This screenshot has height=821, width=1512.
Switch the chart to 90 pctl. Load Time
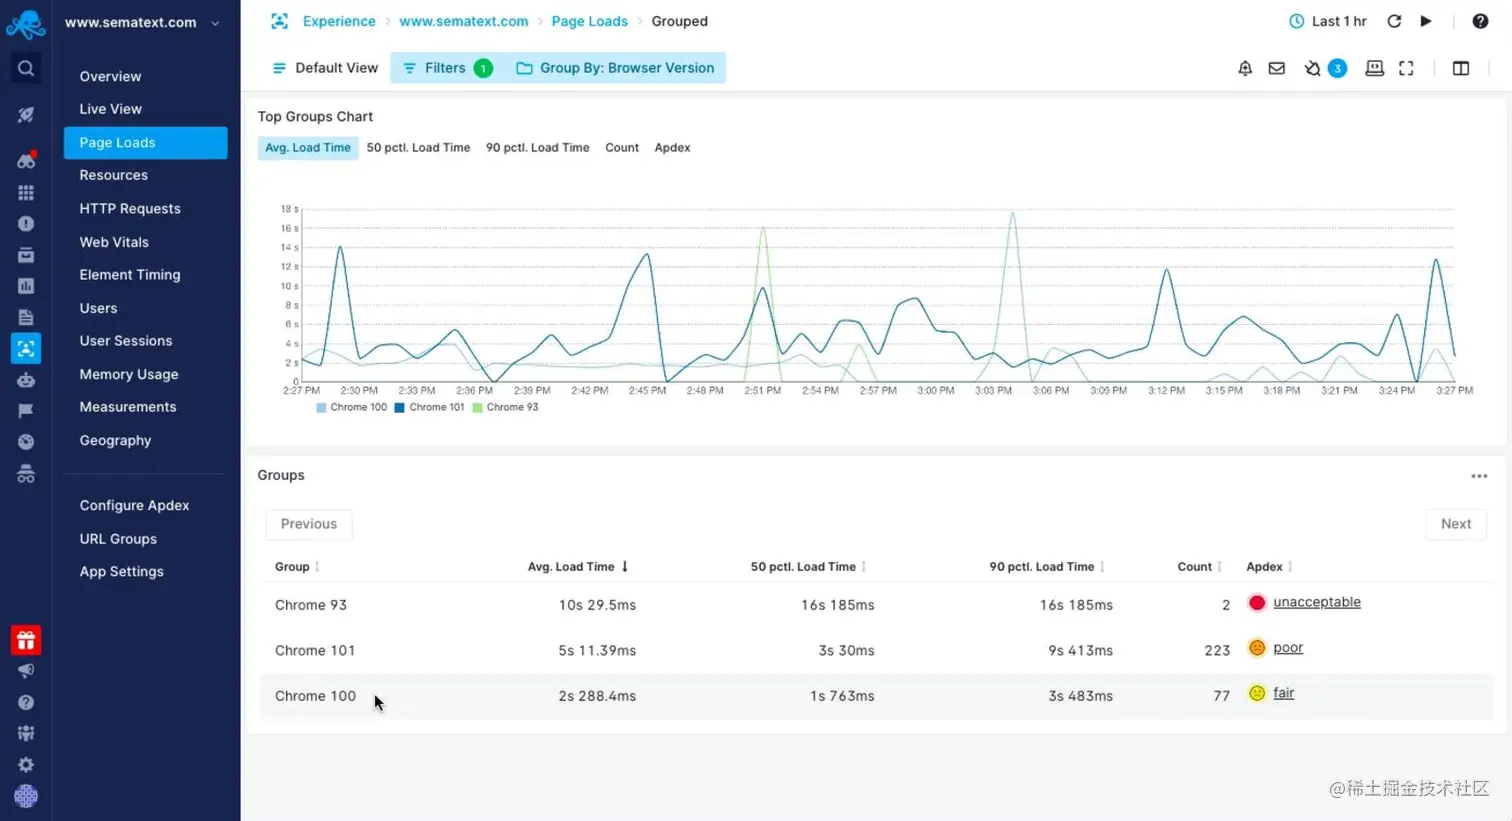point(538,148)
